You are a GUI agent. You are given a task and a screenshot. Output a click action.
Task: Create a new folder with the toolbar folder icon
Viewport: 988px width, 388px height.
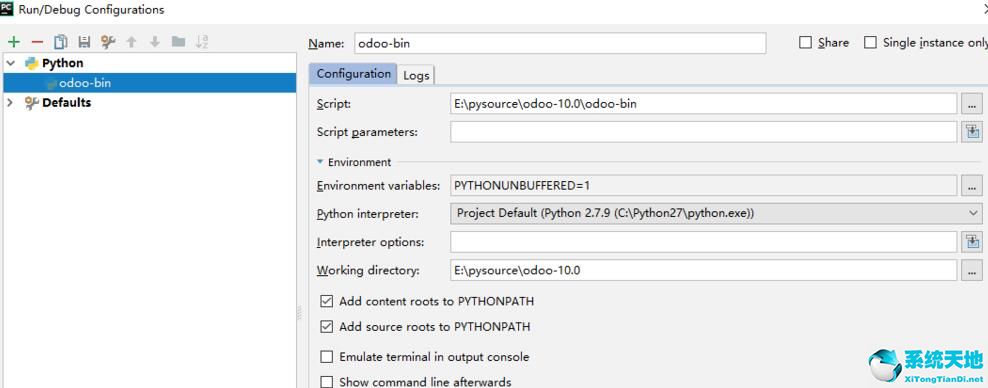pos(178,42)
